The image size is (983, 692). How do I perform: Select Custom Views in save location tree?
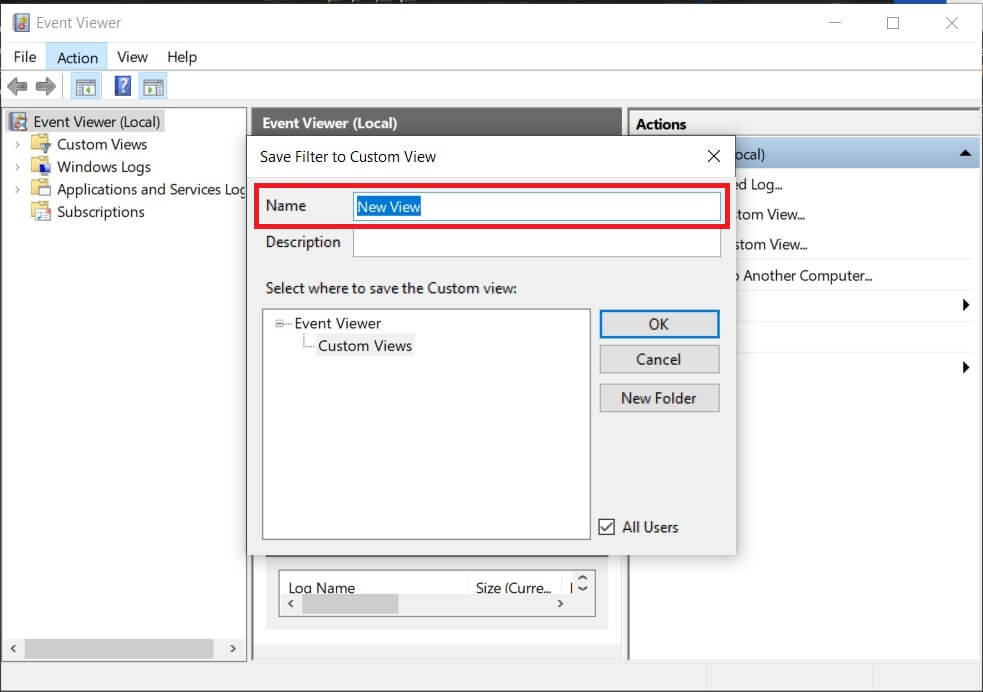365,346
